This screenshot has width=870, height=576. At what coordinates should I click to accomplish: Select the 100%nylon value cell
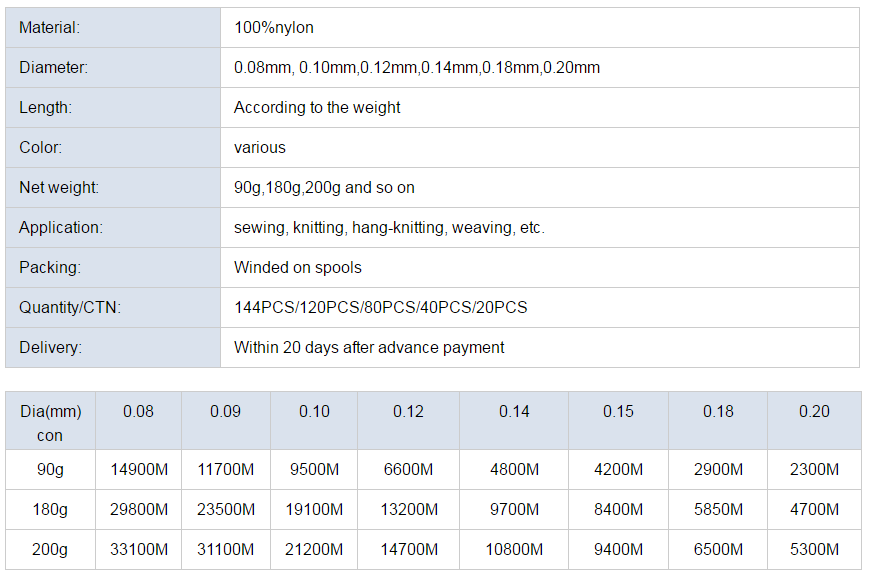tap(540, 27)
